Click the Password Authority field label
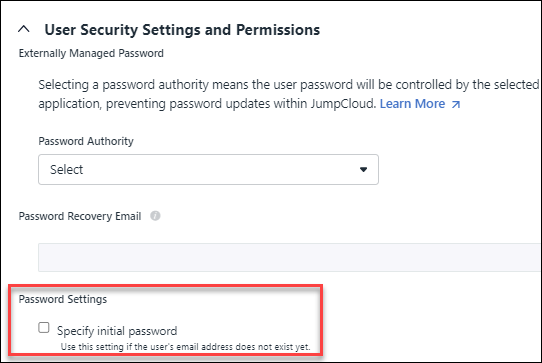 coord(86,141)
